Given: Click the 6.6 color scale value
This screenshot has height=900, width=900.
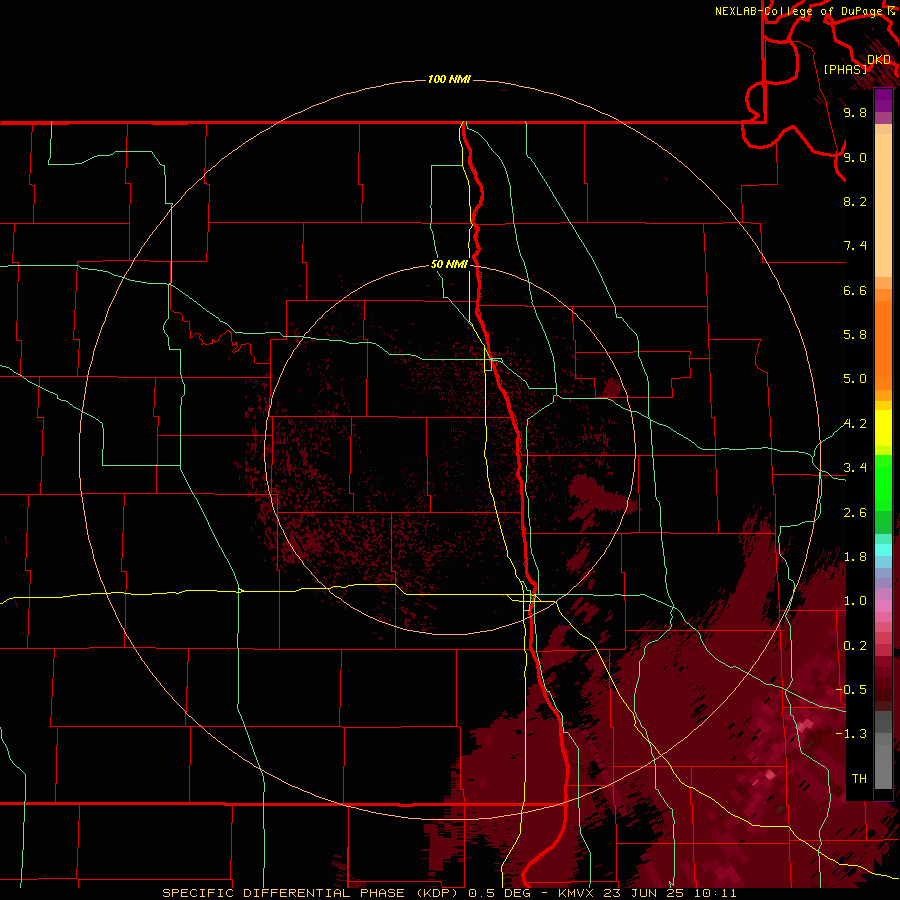Looking at the screenshot, I should tap(855, 290).
